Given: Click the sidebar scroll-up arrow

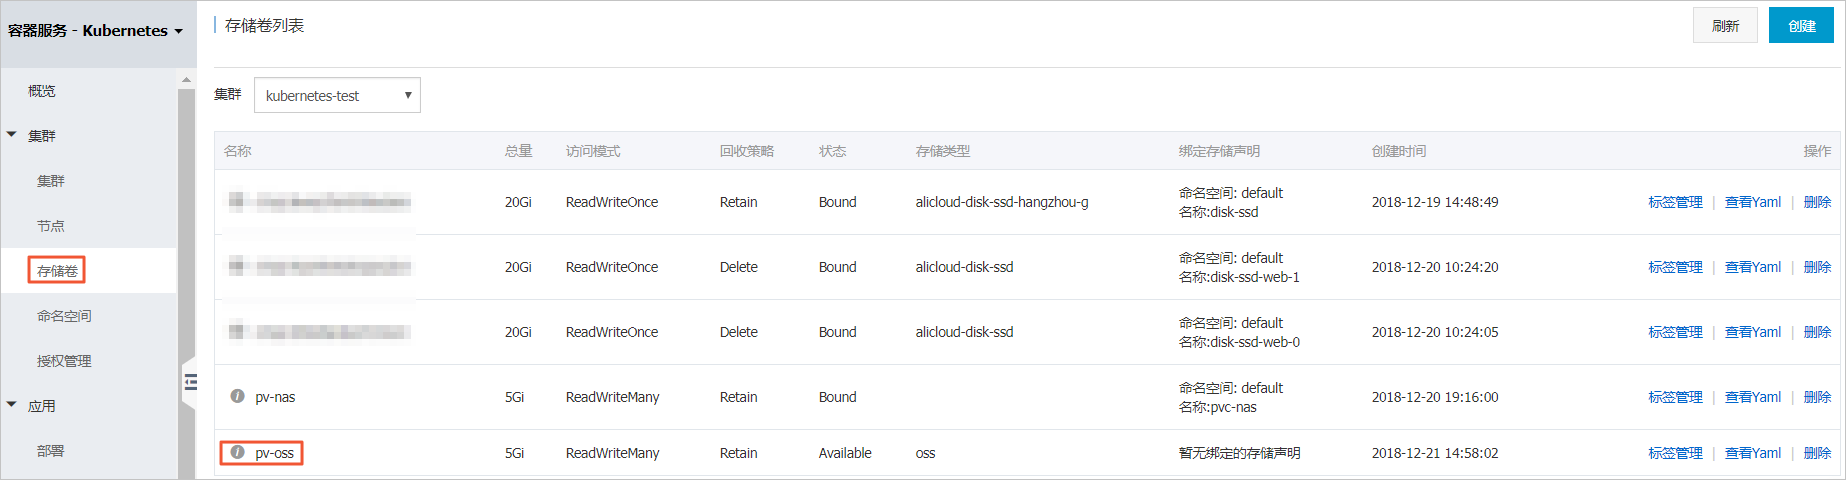Looking at the screenshot, I should point(186,79).
